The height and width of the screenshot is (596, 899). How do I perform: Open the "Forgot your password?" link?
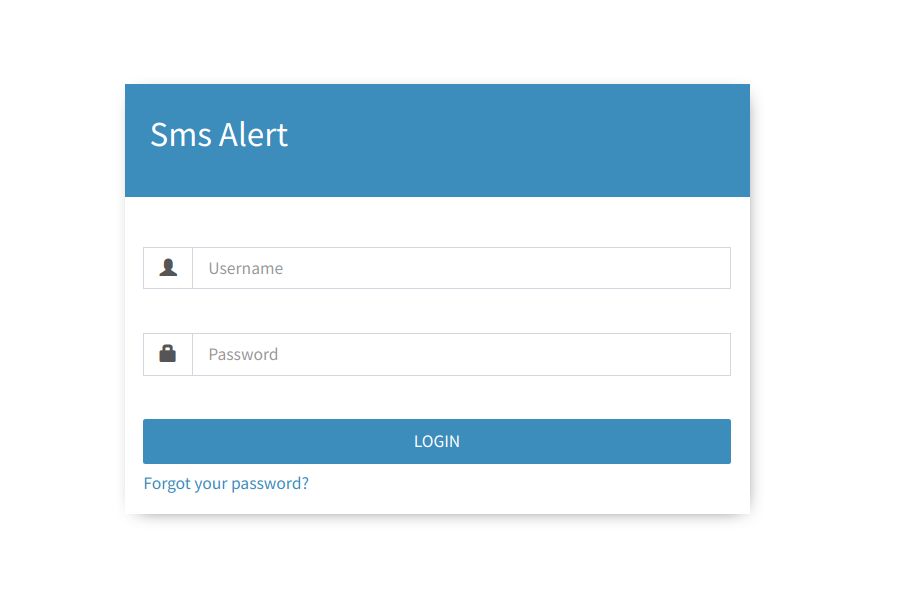pos(226,484)
